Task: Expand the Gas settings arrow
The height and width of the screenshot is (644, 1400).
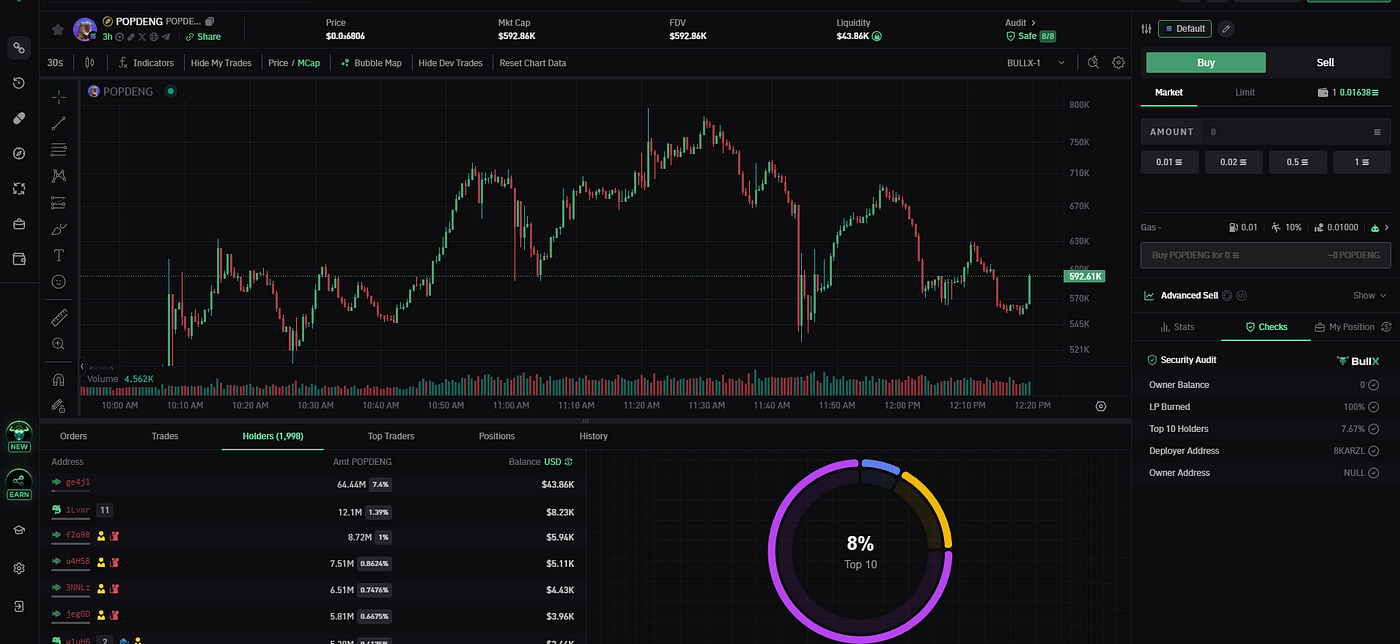Action: point(1386,227)
